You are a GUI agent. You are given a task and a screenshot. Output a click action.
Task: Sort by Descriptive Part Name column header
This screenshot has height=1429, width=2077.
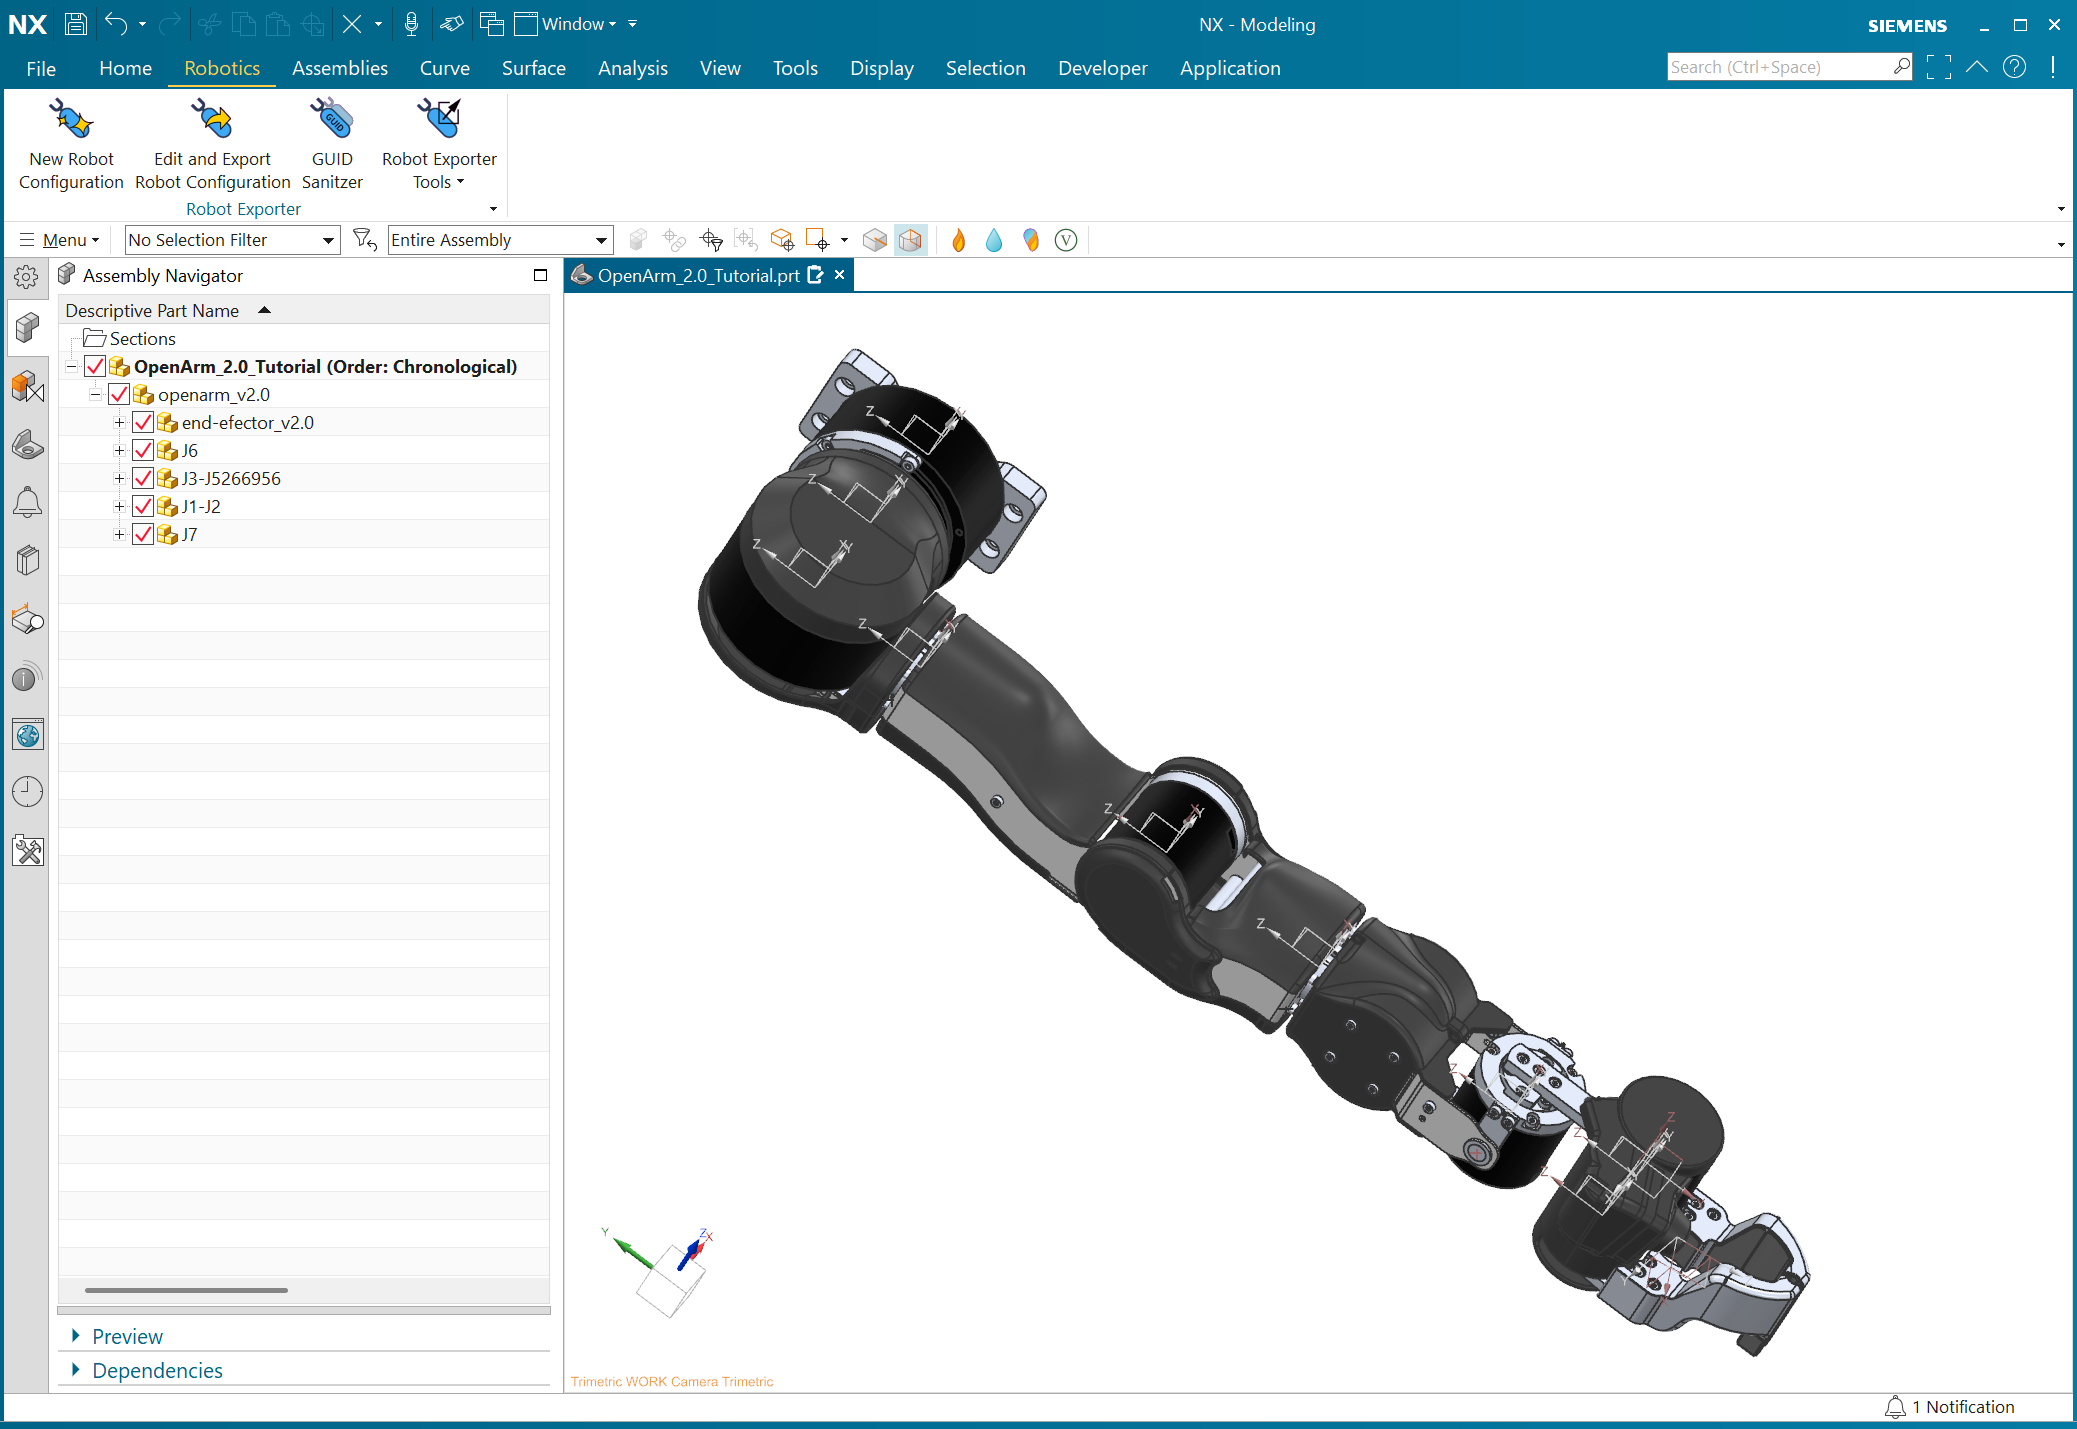(x=304, y=311)
